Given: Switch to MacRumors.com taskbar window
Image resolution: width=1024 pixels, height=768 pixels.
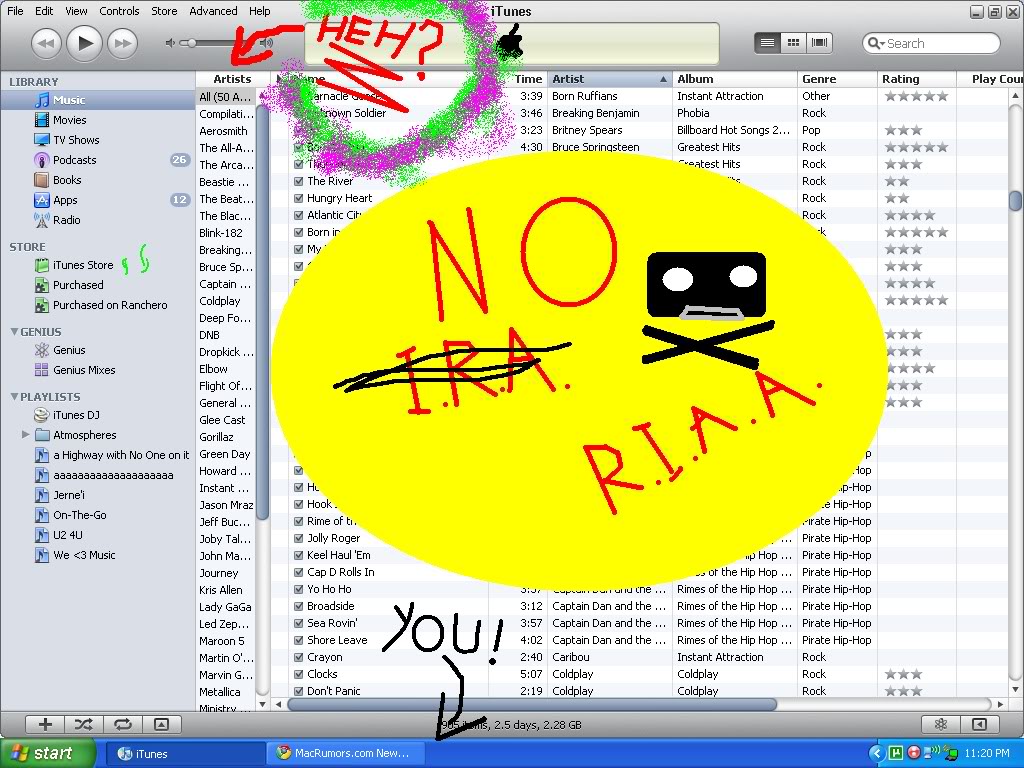Looking at the screenshot, I should [x=345, y=753].
